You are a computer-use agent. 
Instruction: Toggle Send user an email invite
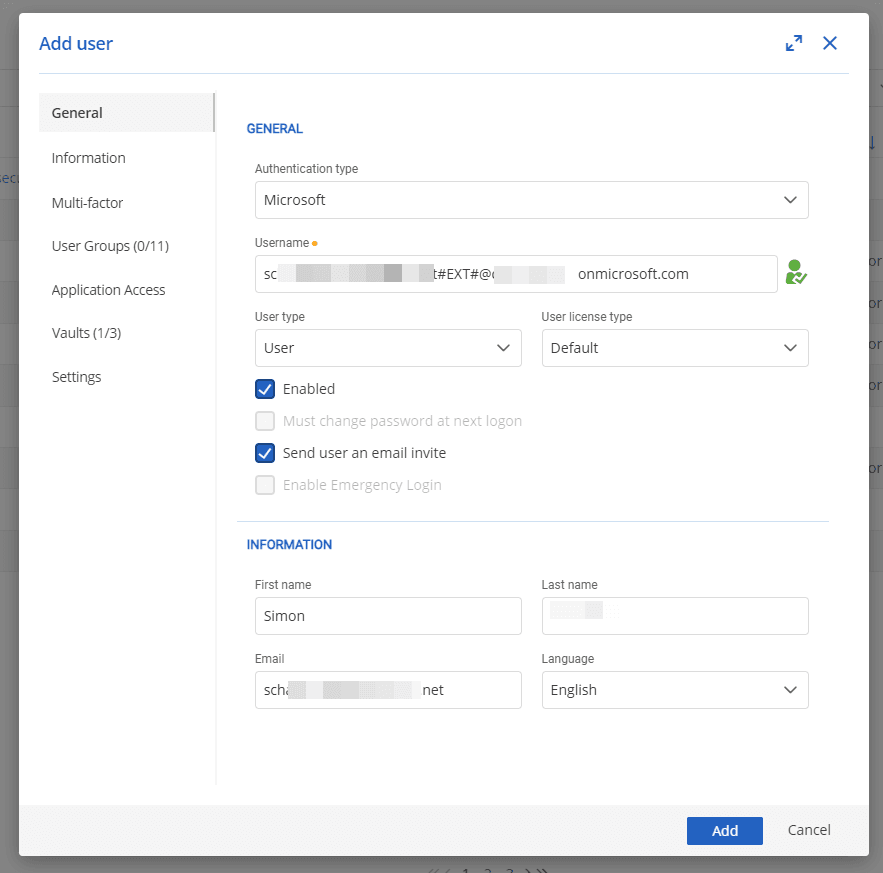pyautogui.click(x=265, y=453)
